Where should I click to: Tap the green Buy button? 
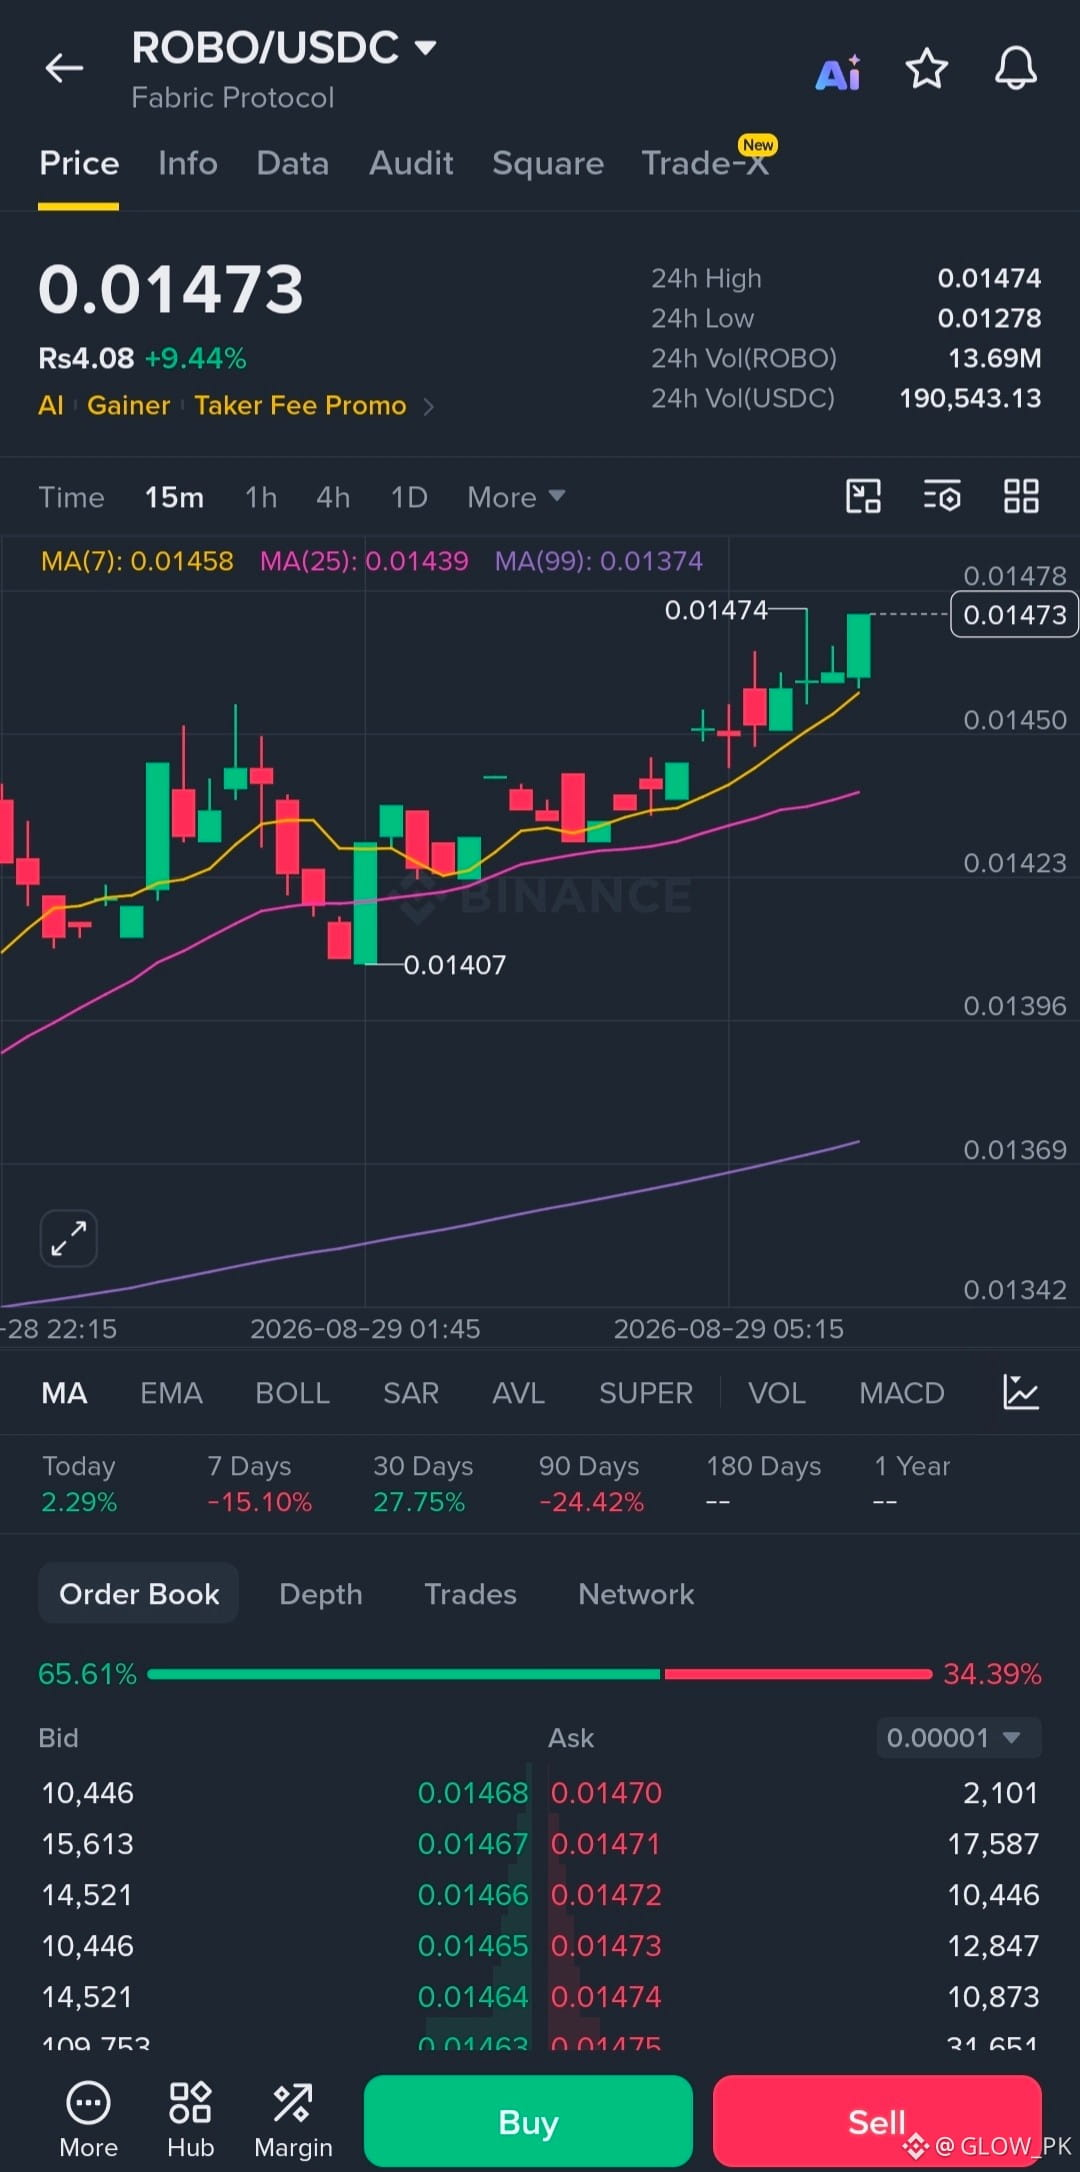pos(528,2121)
